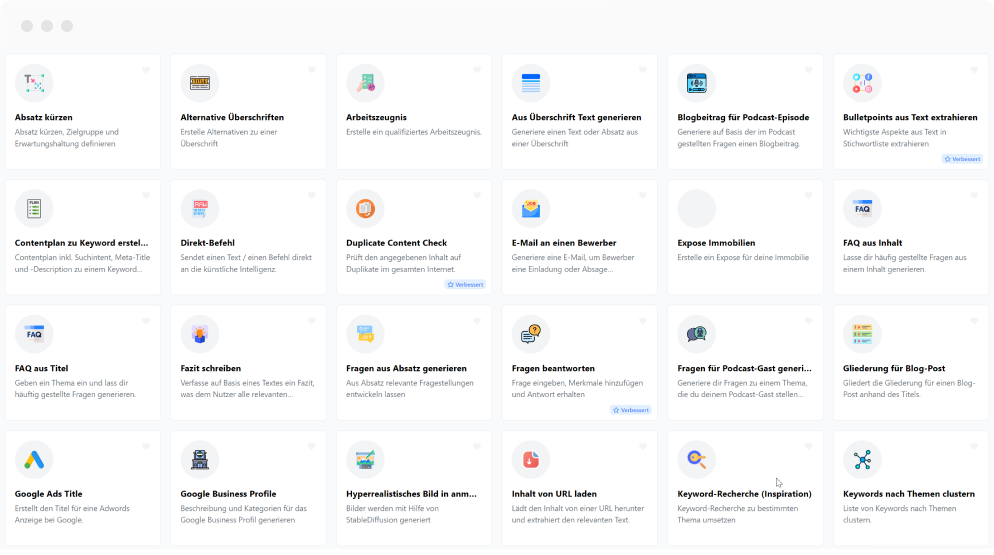Viewport: 994px width, 555px height.
Task: Click Verbessert badge on Bulletpoints card
Action: pyautogui.click(x=962, y=159)
